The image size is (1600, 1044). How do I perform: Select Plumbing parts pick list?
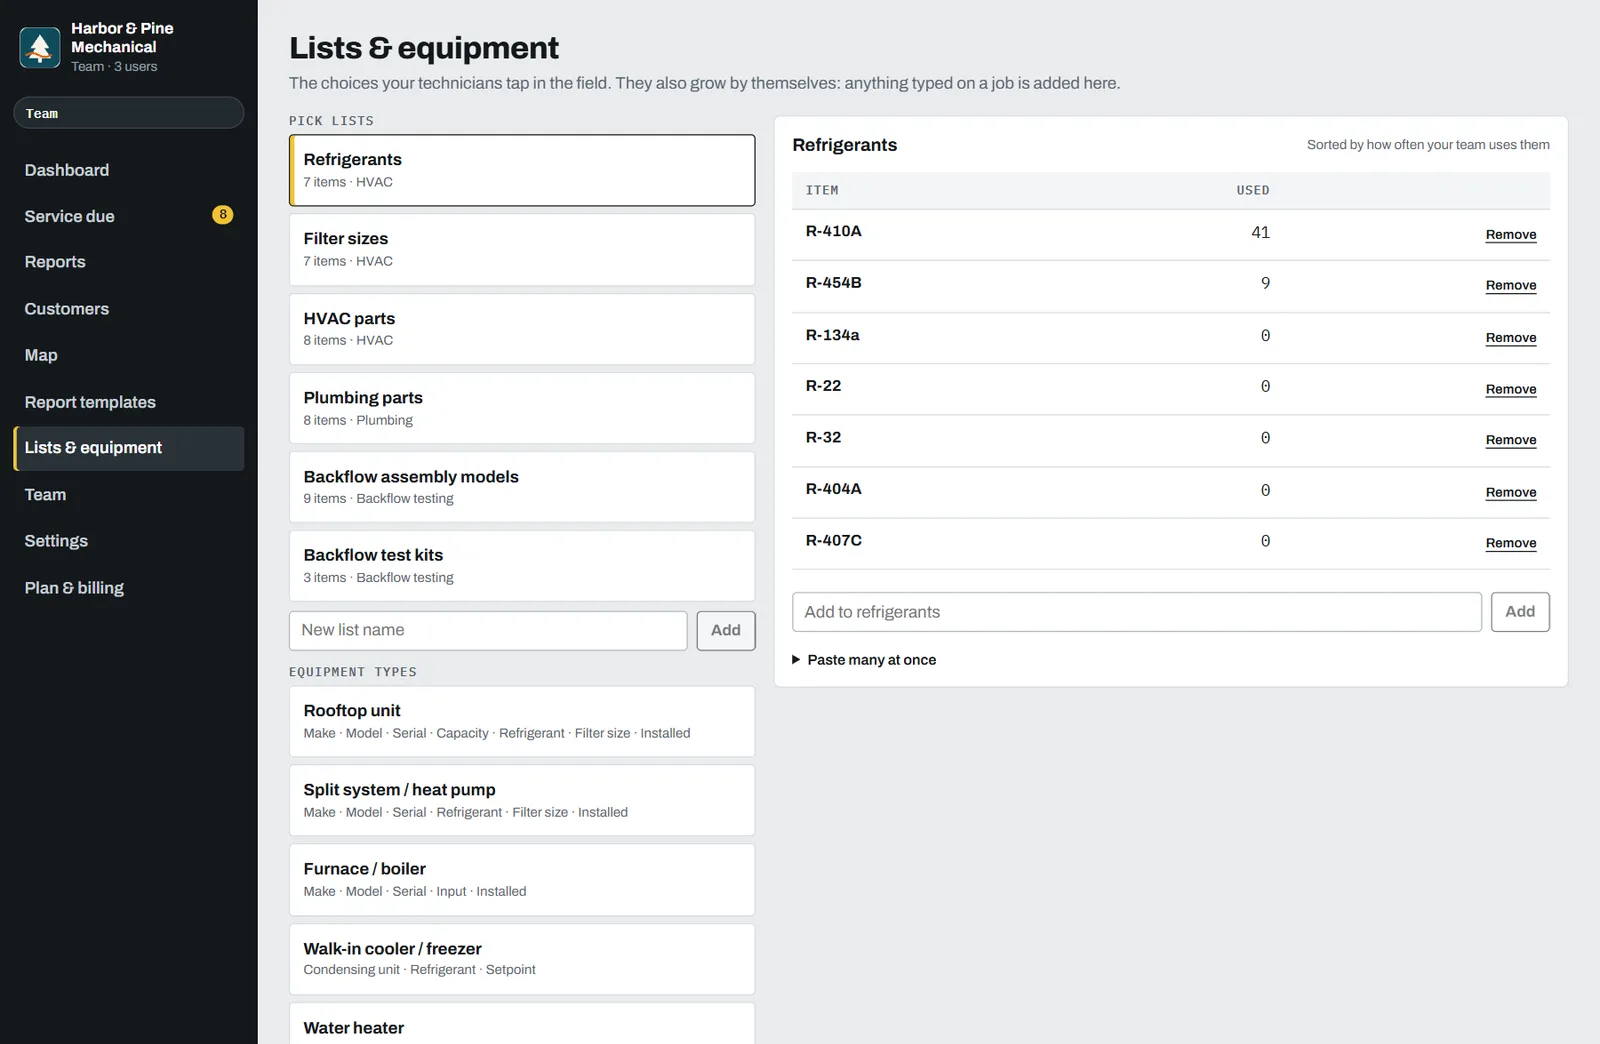click(x=522, y=408)
